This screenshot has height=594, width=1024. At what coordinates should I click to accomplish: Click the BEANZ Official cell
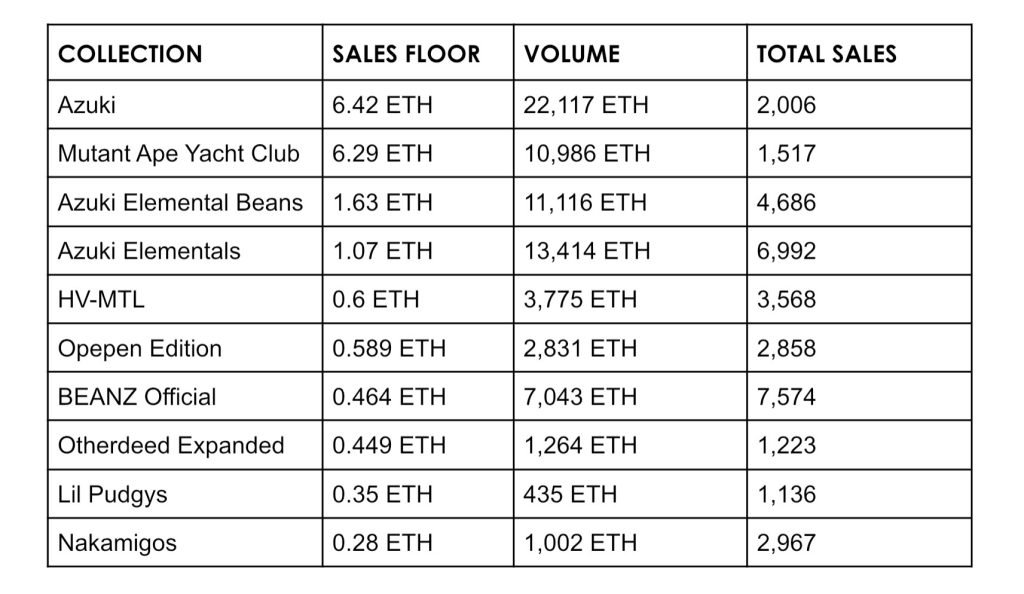137,397
